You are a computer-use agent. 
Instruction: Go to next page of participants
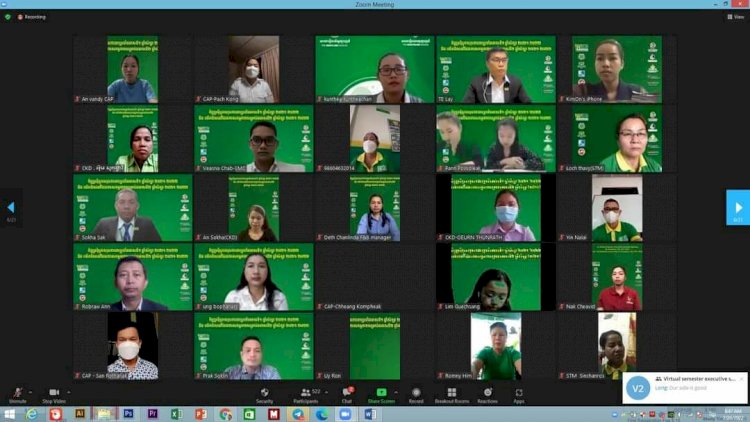pyautogui.click(x=738, y=208)
